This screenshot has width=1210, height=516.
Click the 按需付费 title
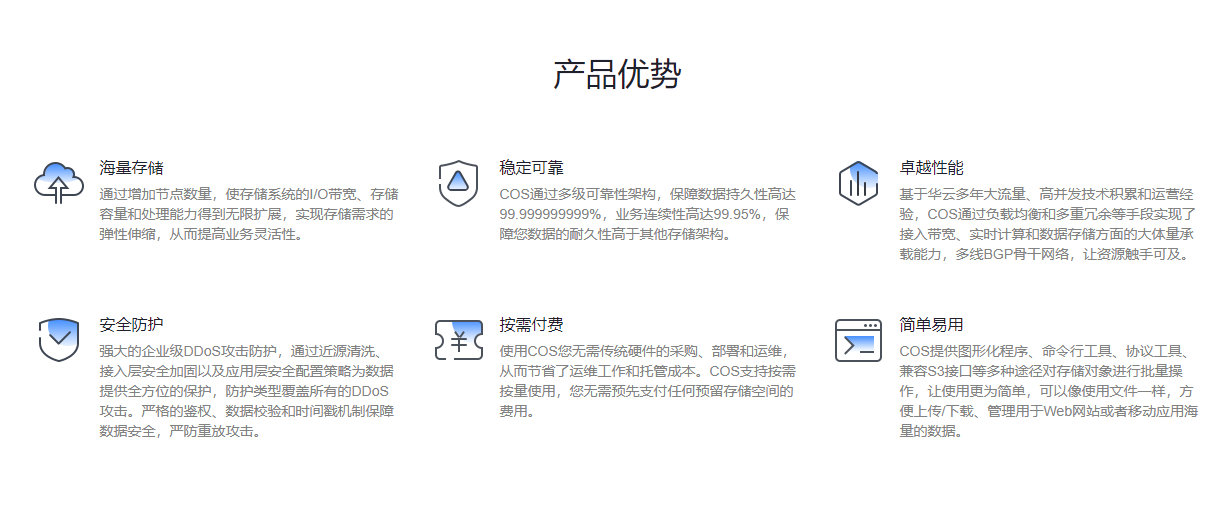point(531,325)
